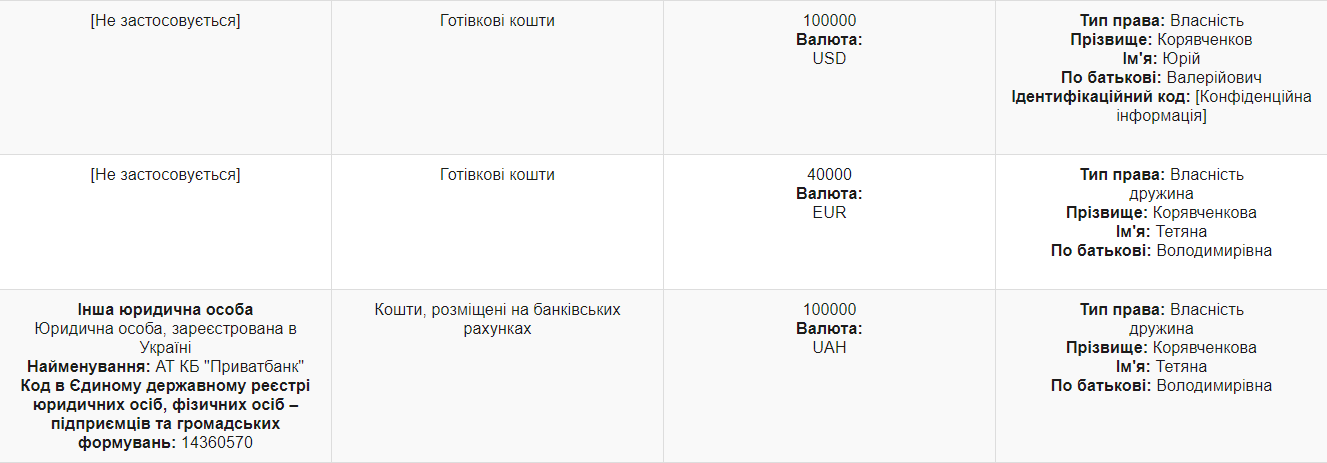Click Готівкові кошти in the USD row
The height and width of the screenshot is (463, 1327).
497,21
